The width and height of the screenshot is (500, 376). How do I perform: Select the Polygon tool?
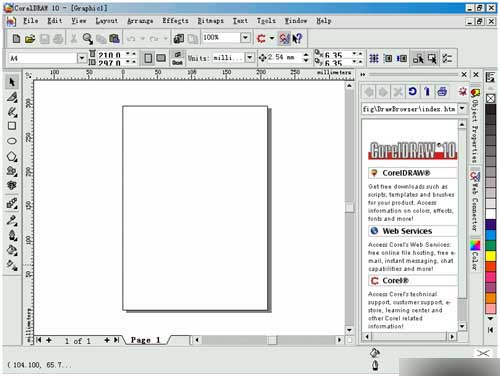[x=12, y=156]
